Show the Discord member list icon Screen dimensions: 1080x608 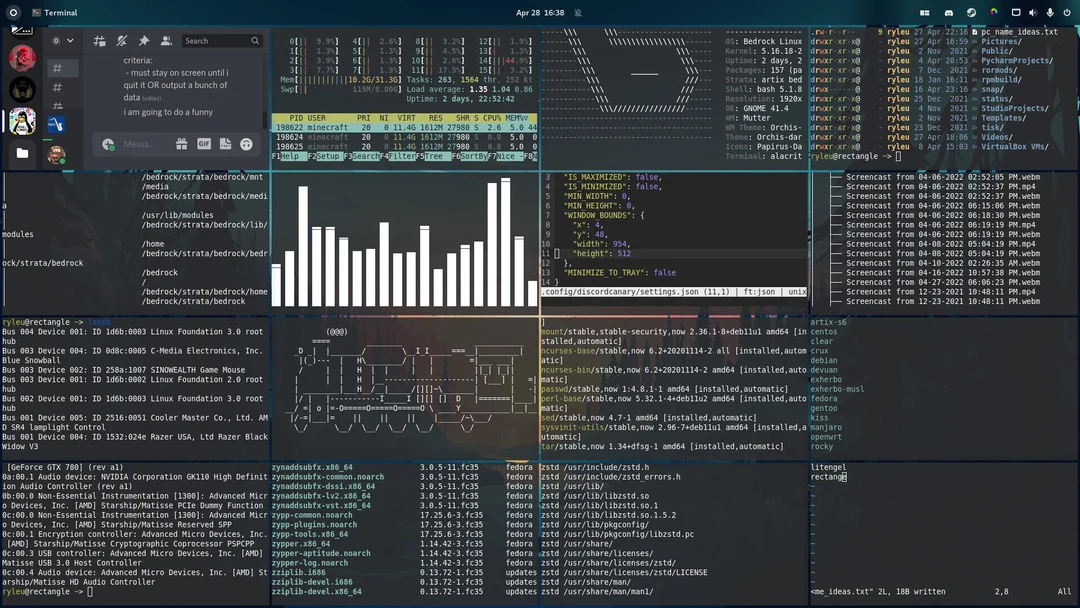tap(164, 40)
